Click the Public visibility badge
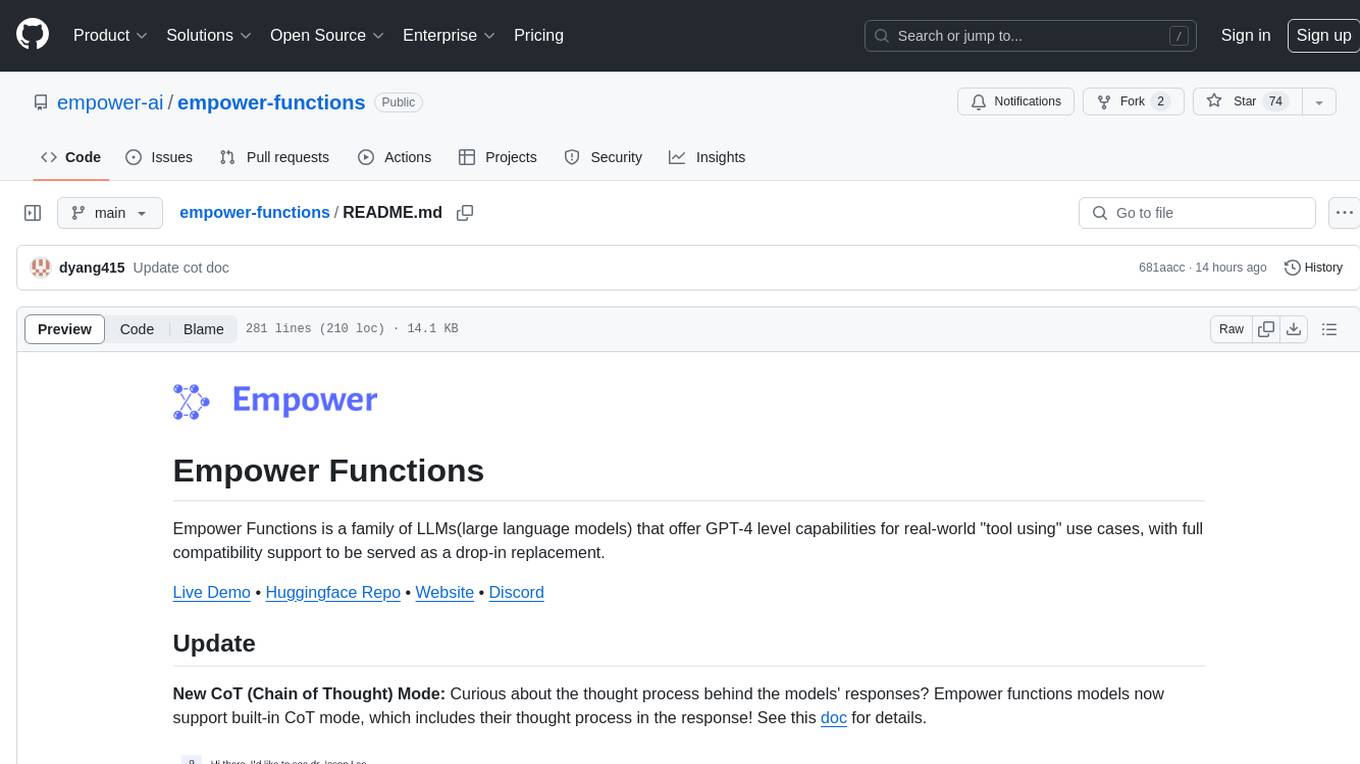The image size is (1360, 764). pyautogui.click(x=398, y=102)
